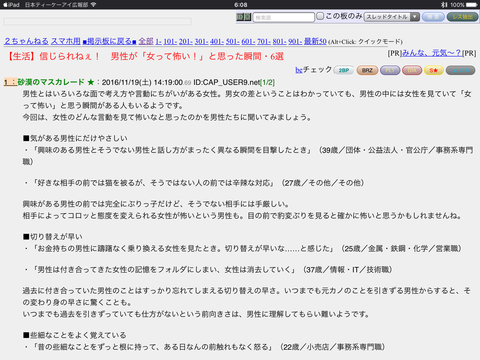Jump to posts from 401-
Viewport: 480px width, 360px height.
(217, 41)
